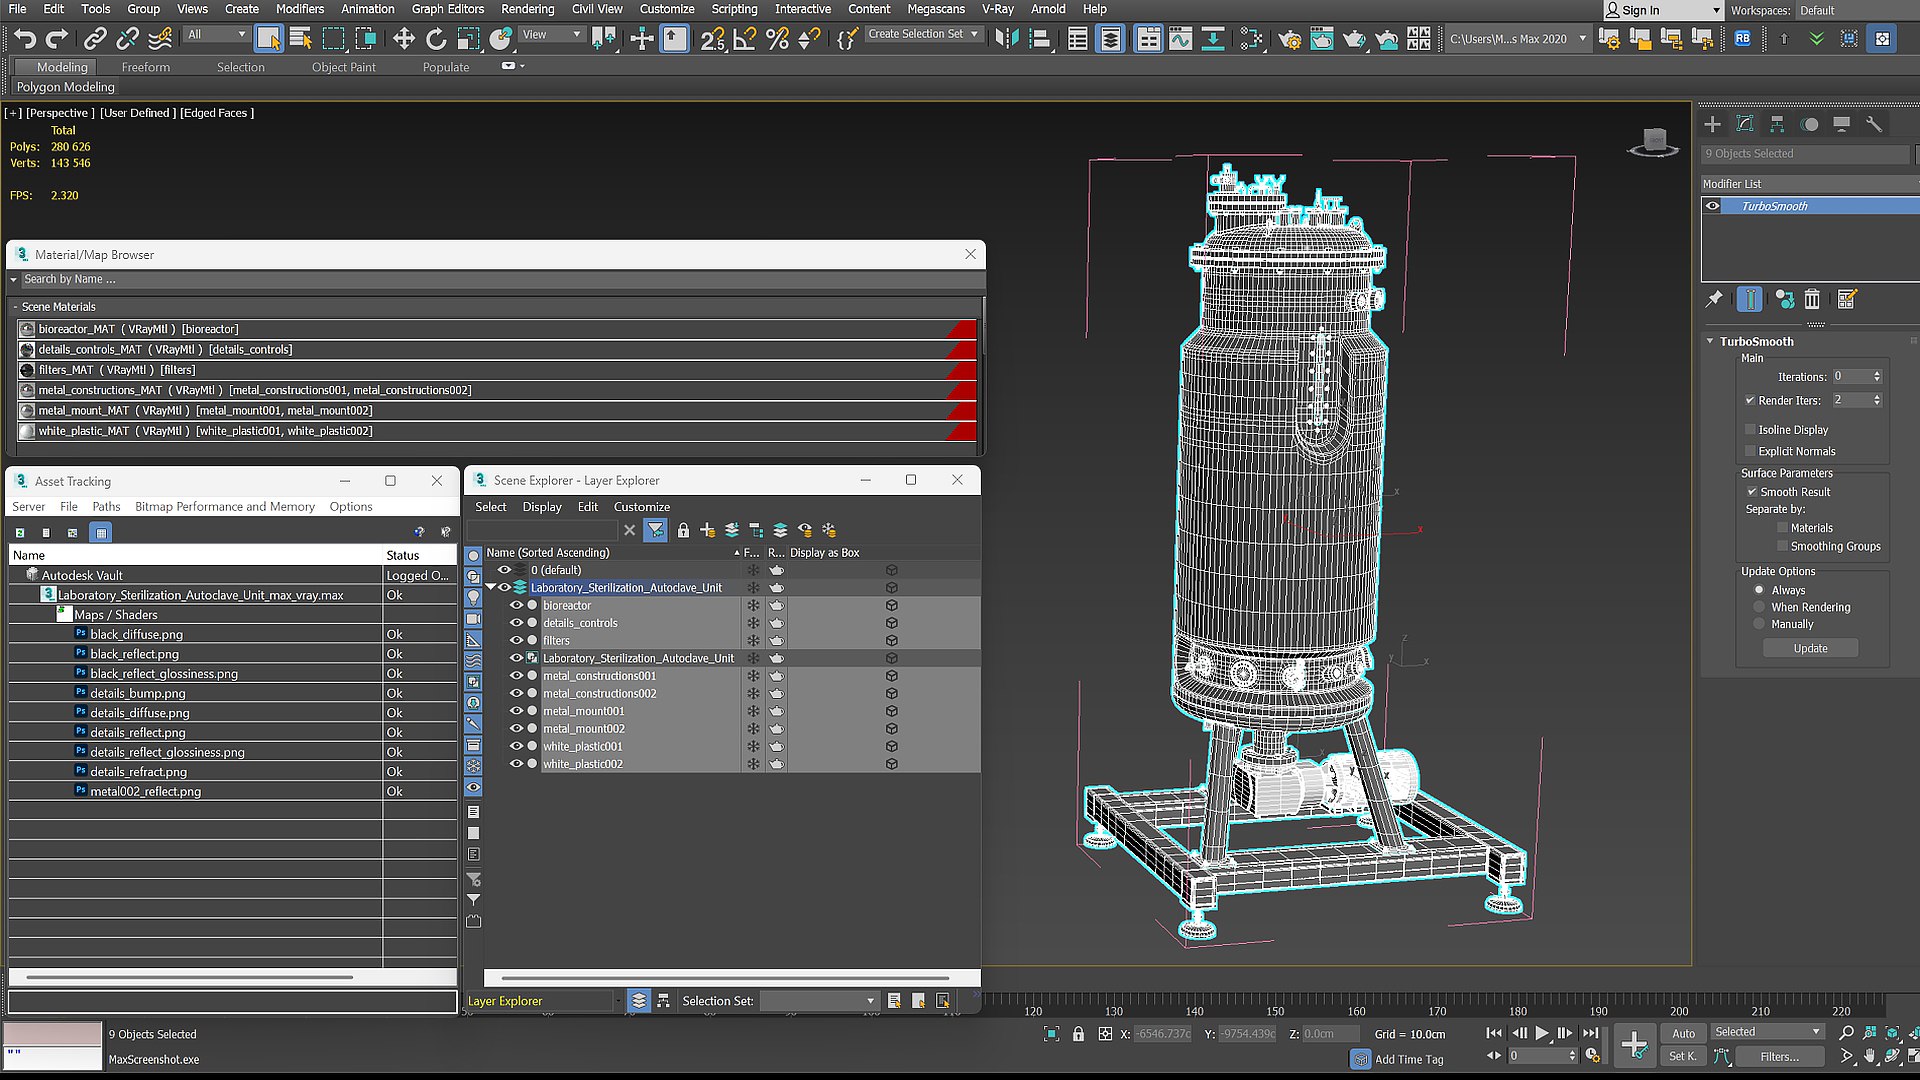Select the Rotate transform tool
Image resolution: width=1920 pixels, height=1080 pixels.
(436, 38)
